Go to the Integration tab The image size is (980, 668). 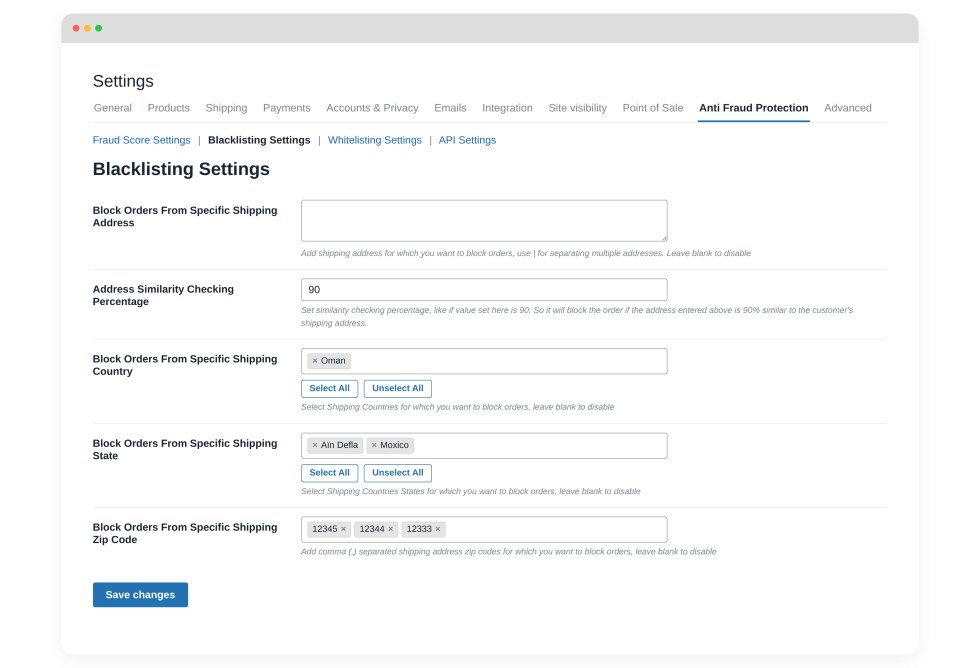click(508, 108)
